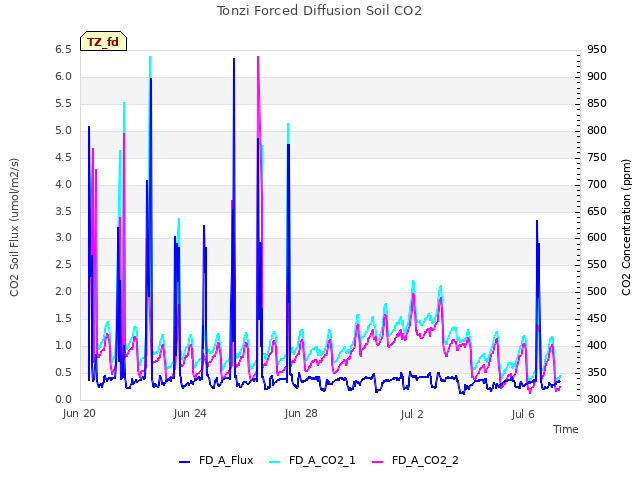640x480 pixels.
Task: Click the Time axis label
Action: [x=566, y=429]
